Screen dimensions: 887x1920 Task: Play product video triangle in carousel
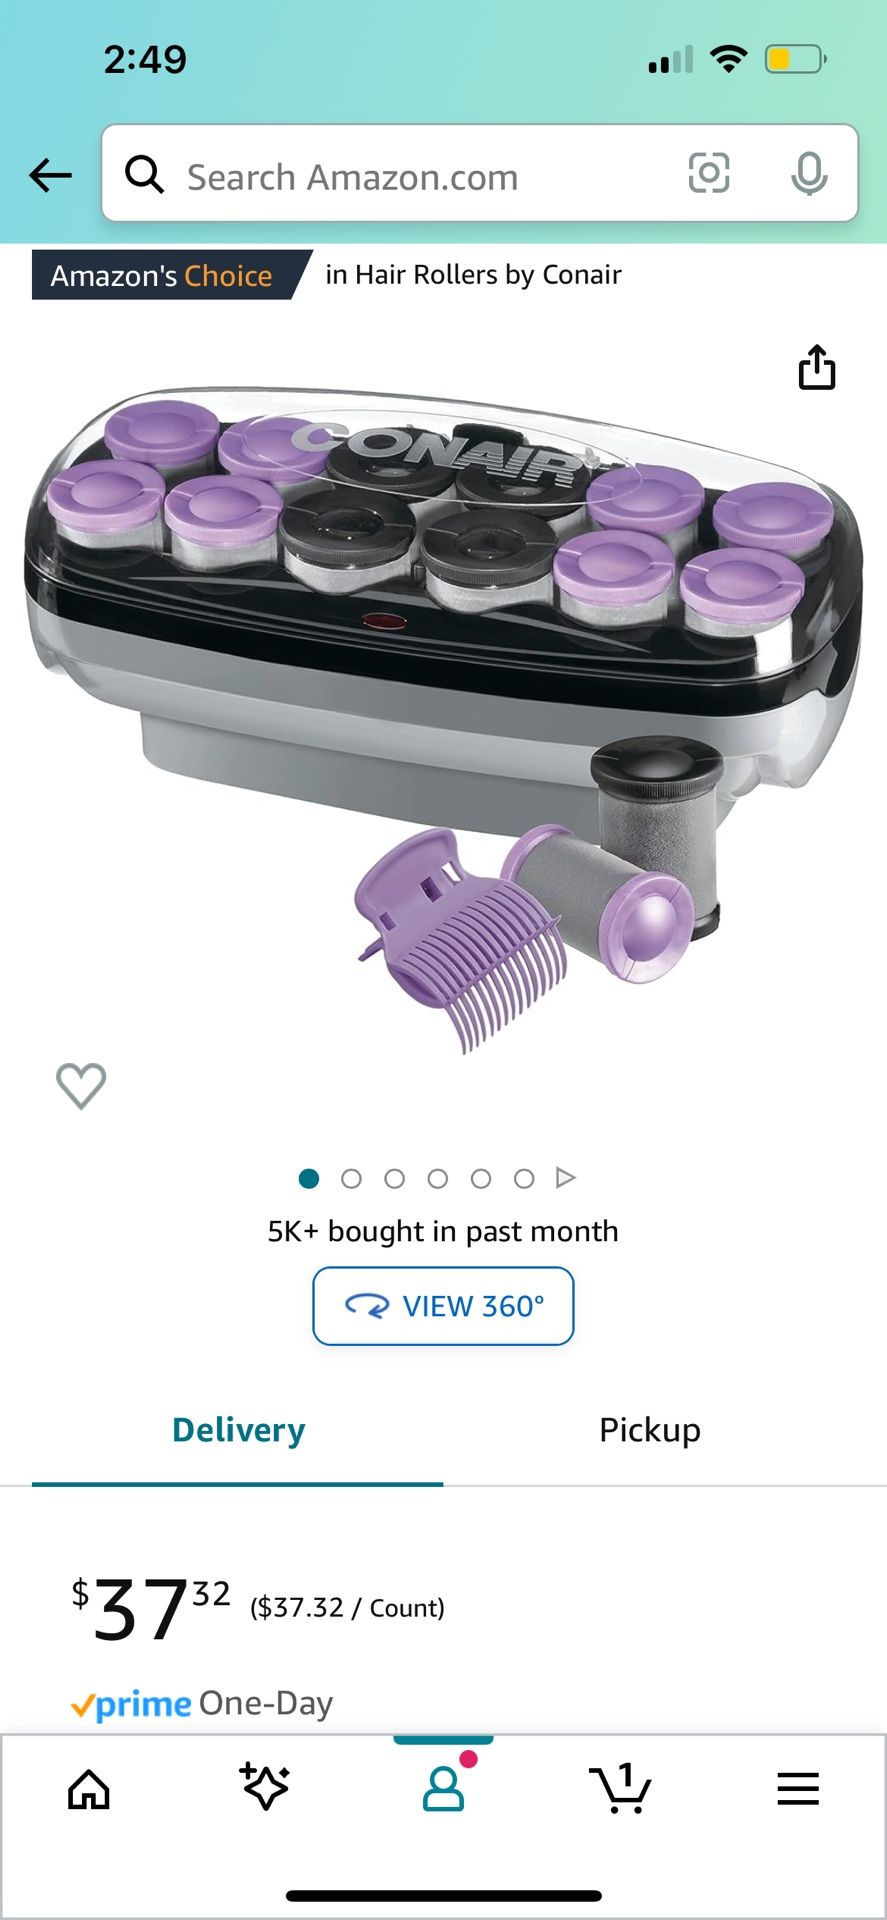coord(566,1178)
